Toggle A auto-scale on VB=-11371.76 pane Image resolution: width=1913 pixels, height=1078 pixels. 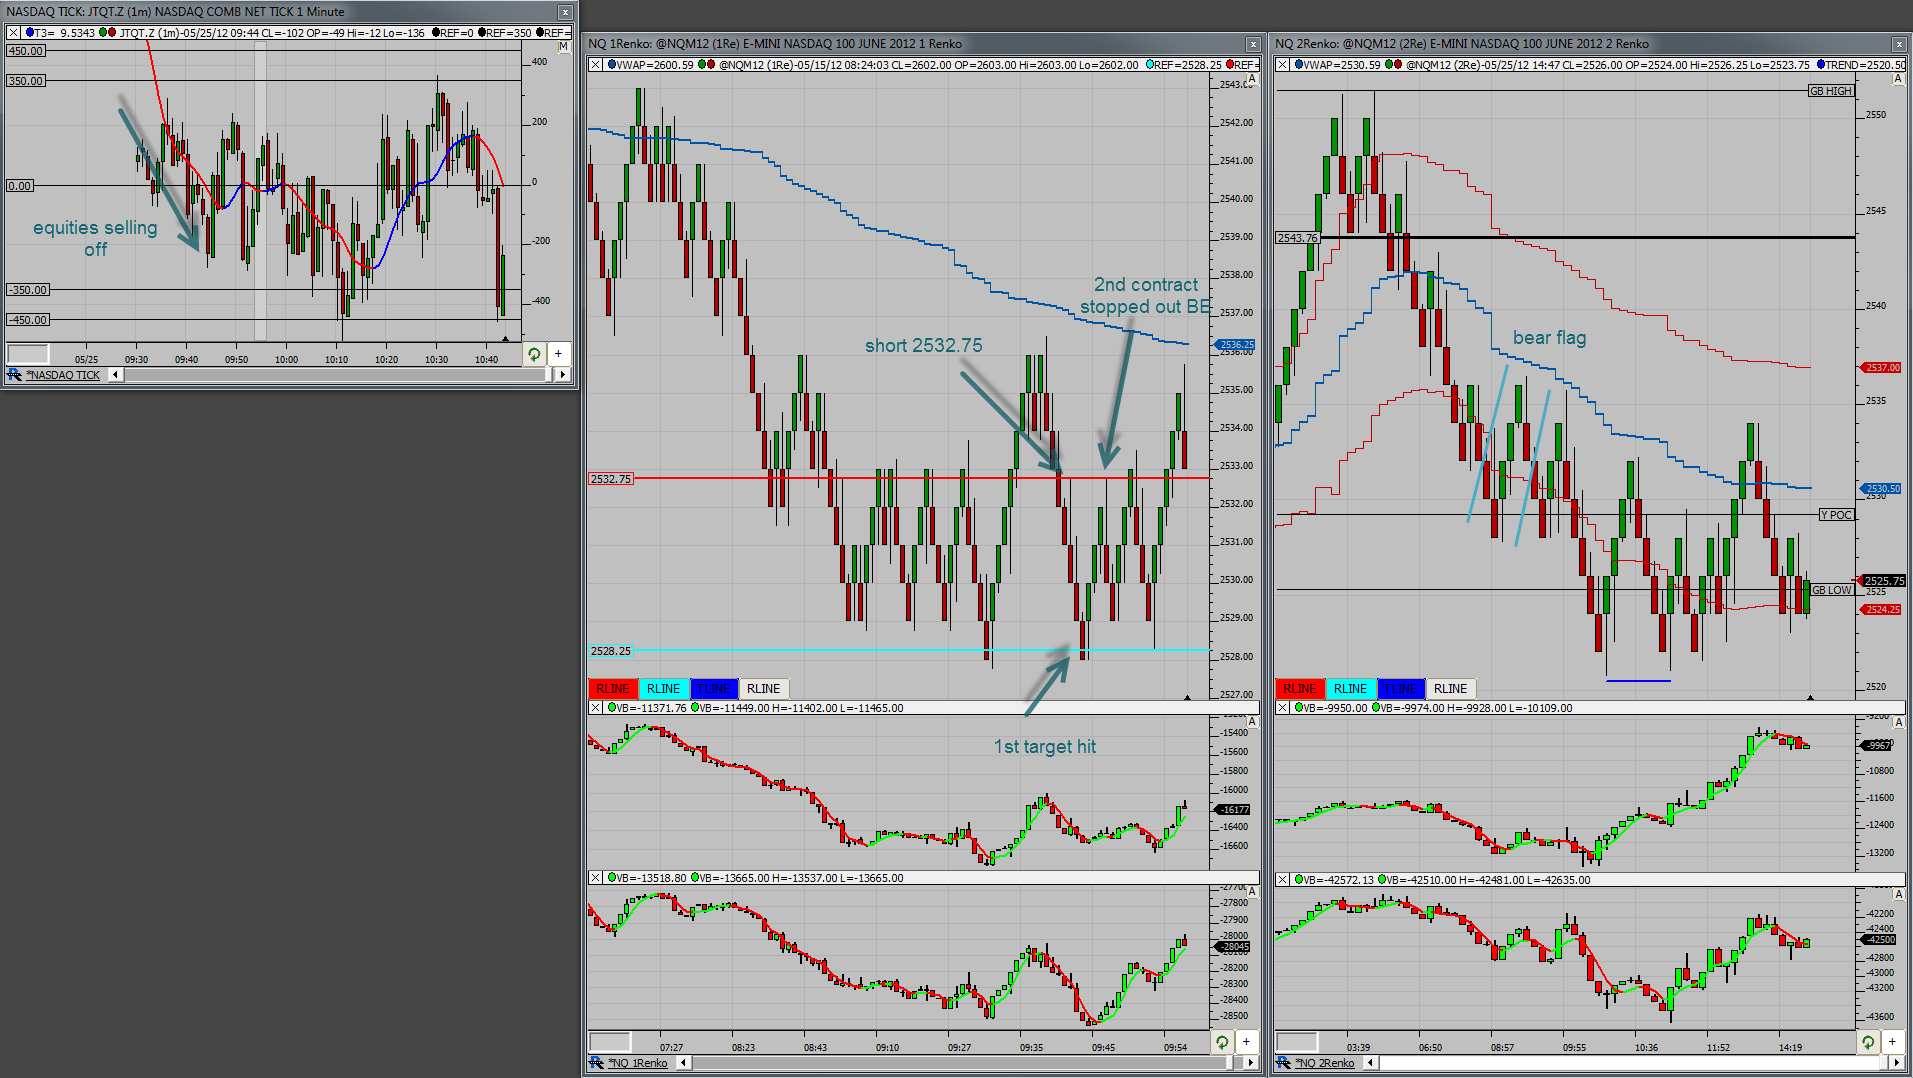(x=1252, y=722)
